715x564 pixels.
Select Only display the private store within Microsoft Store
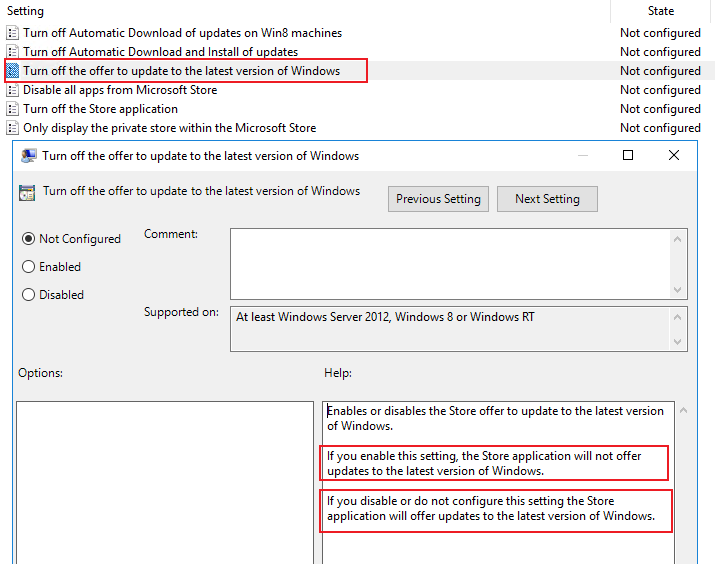pos(170,128)
